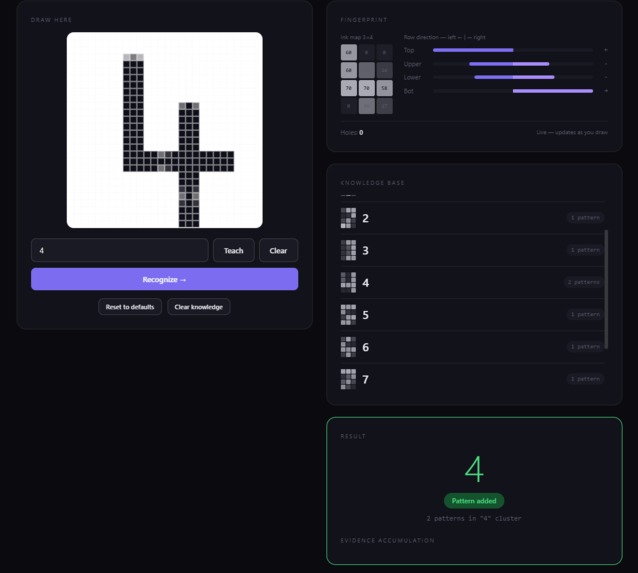Click 'Live — updates as you draw' text

[572, 132]
